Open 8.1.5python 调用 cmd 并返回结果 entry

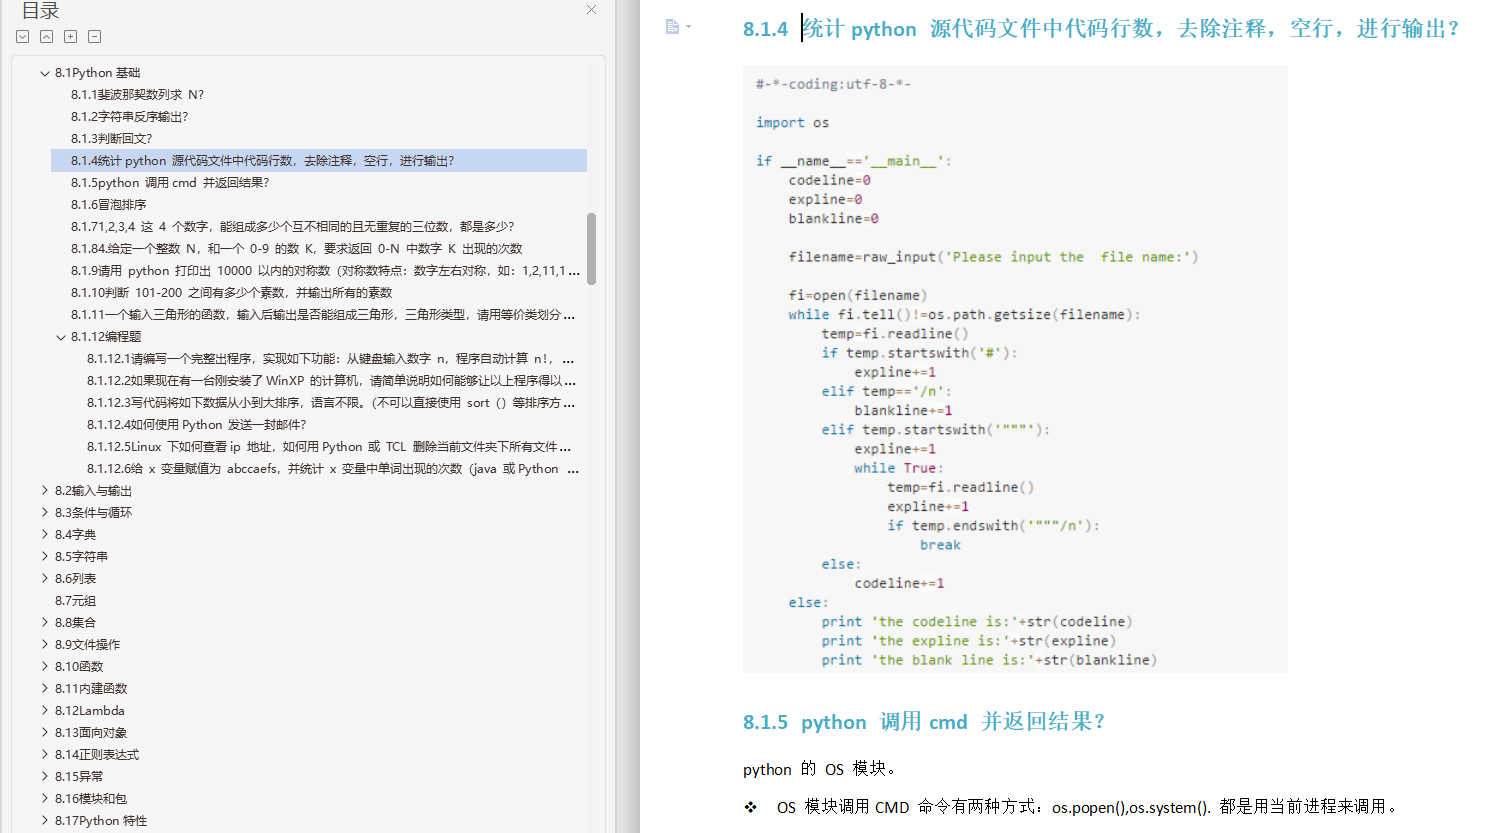pyautogui.click(x=170, y=183)
